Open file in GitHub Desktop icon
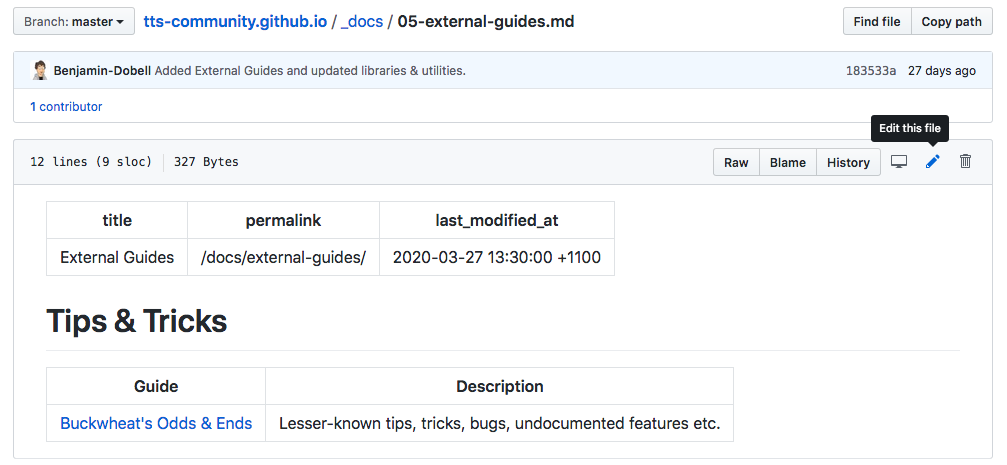 point(899,162)
